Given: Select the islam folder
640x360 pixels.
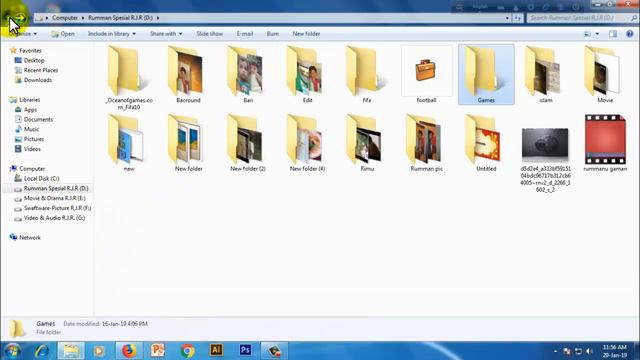Looking at the screenshot, I should point(546,74).
